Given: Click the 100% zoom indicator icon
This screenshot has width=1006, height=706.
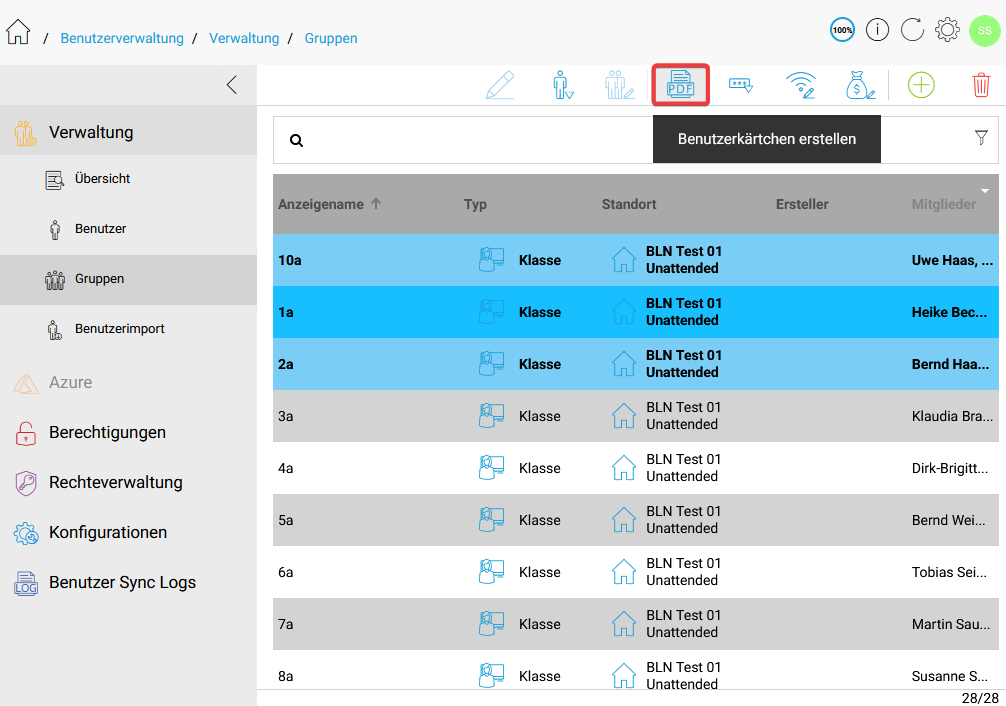Looking at the screenshot, I should click(x=842, y=30).
